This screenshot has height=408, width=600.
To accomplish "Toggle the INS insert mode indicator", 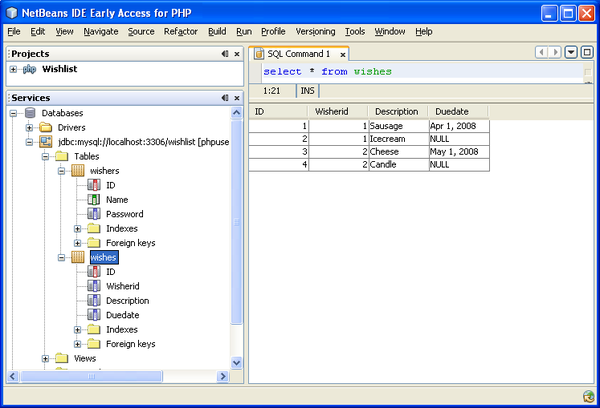I will [307, 91].
